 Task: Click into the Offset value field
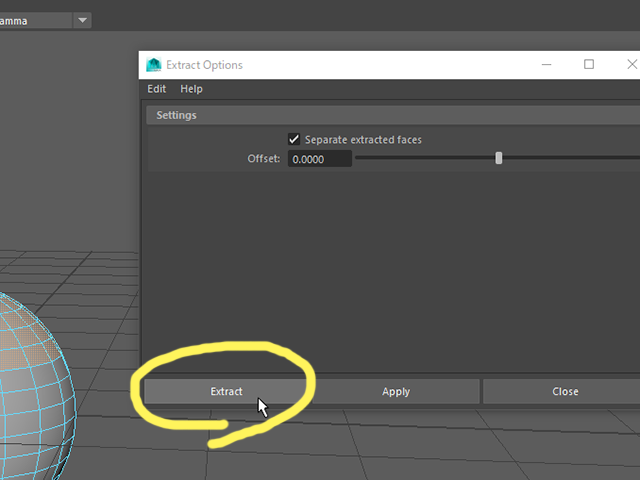[x=320, y=159]
